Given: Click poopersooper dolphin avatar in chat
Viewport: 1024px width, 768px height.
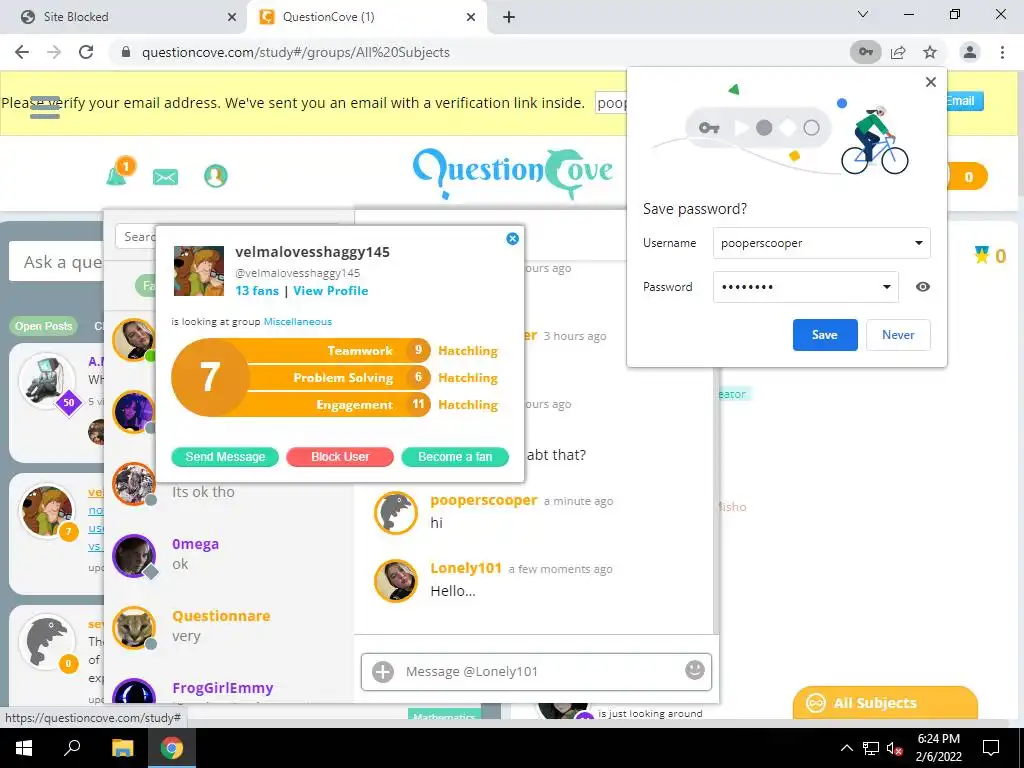Looking at the screenshot, I should point(396,513).
